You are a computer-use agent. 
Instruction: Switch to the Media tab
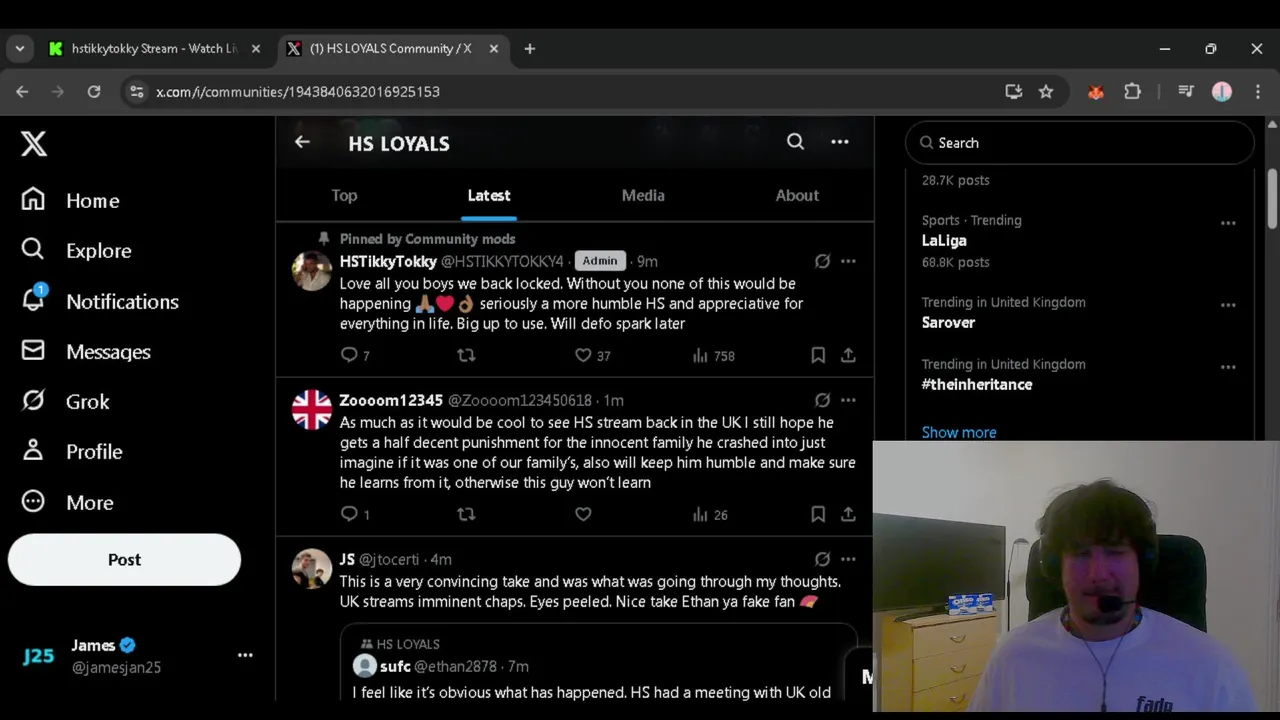(643, 196)
